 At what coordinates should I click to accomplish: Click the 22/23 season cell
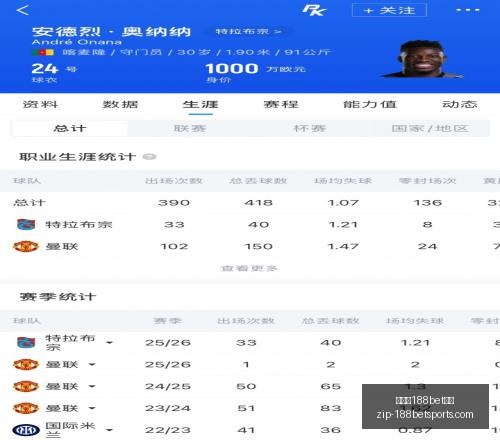coord(168,430)
